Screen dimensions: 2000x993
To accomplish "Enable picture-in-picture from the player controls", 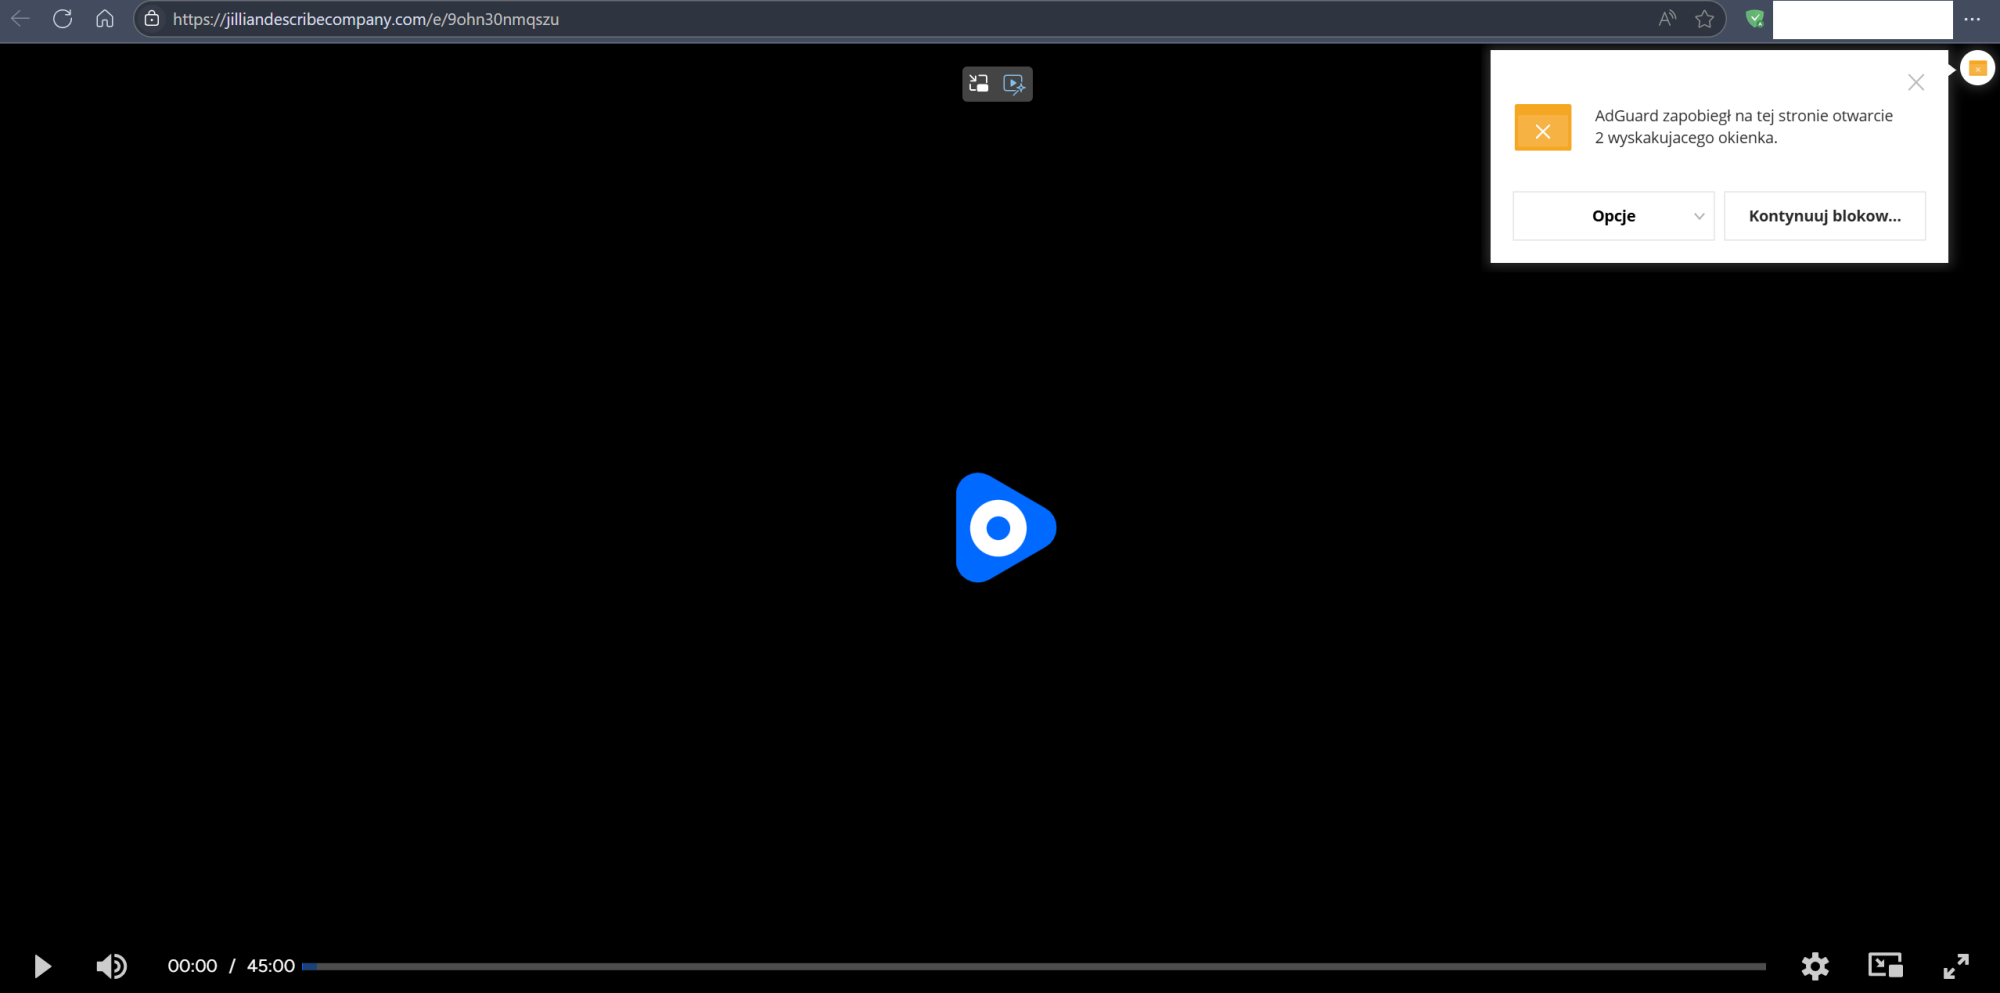I will (x=1886, y=966).
